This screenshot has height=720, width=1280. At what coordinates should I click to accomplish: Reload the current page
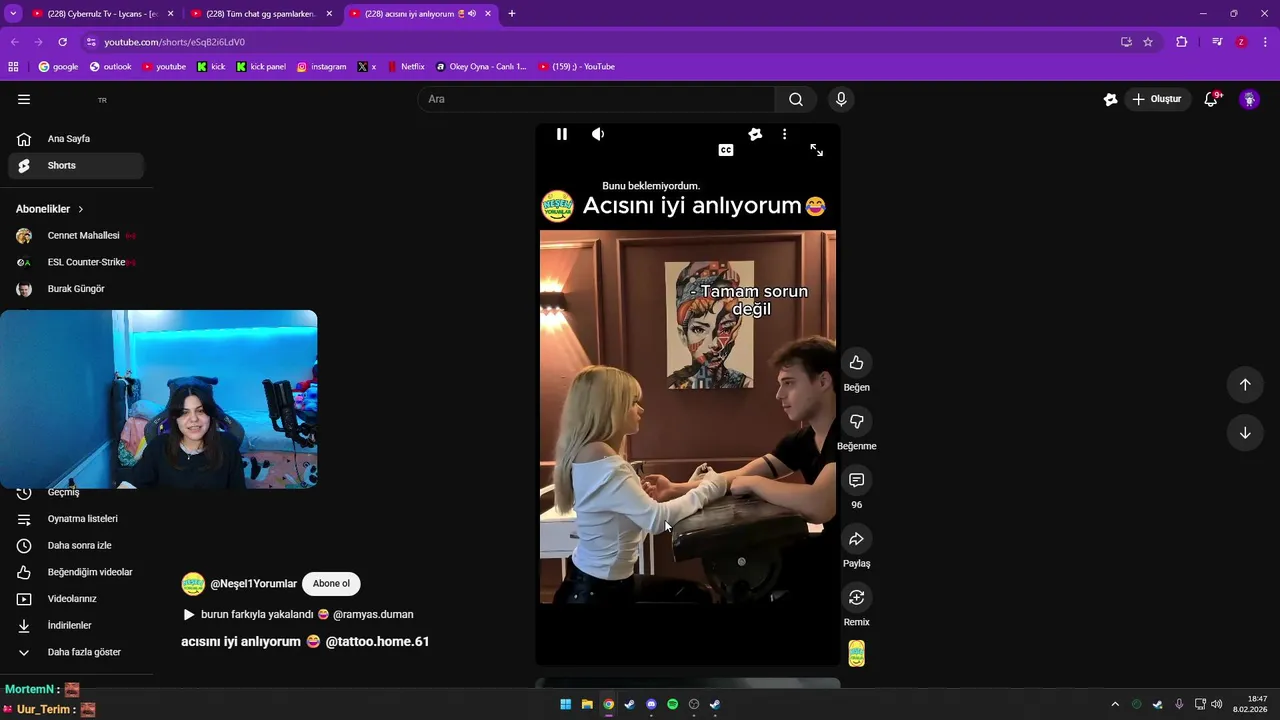point(62,42)
